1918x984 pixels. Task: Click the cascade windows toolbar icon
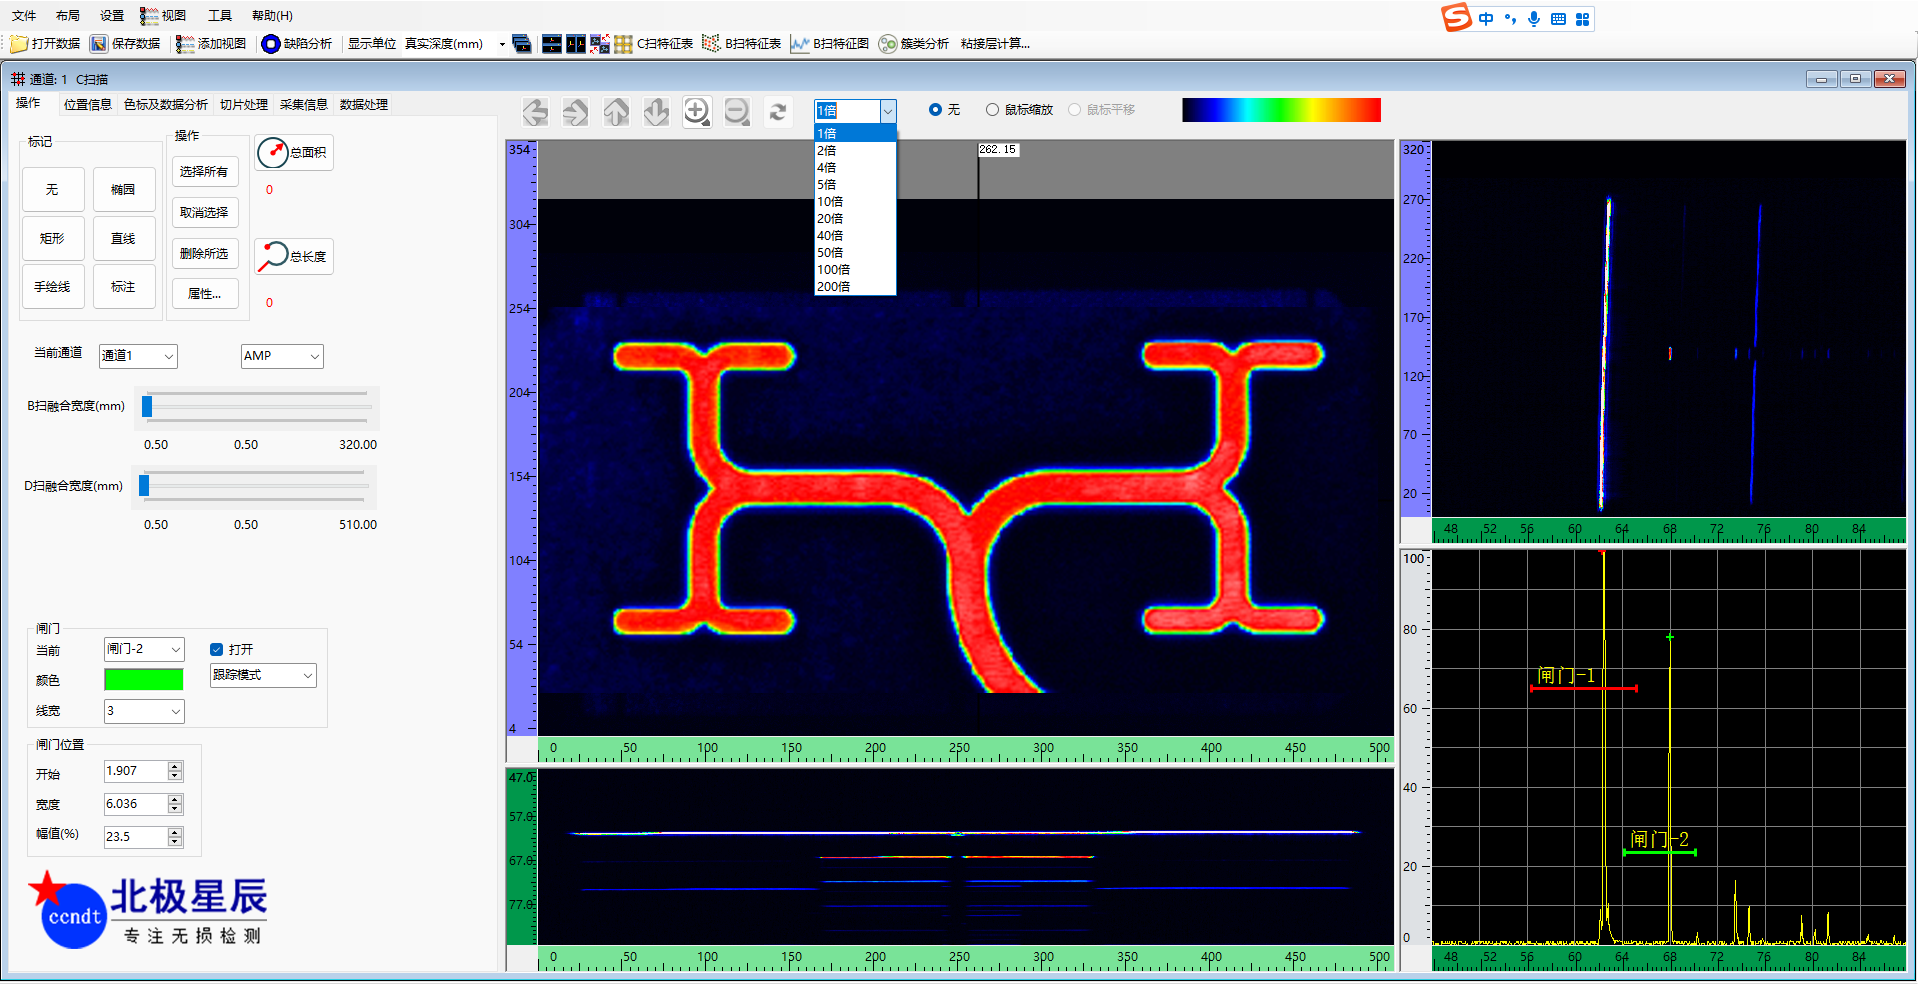[521, 44]
